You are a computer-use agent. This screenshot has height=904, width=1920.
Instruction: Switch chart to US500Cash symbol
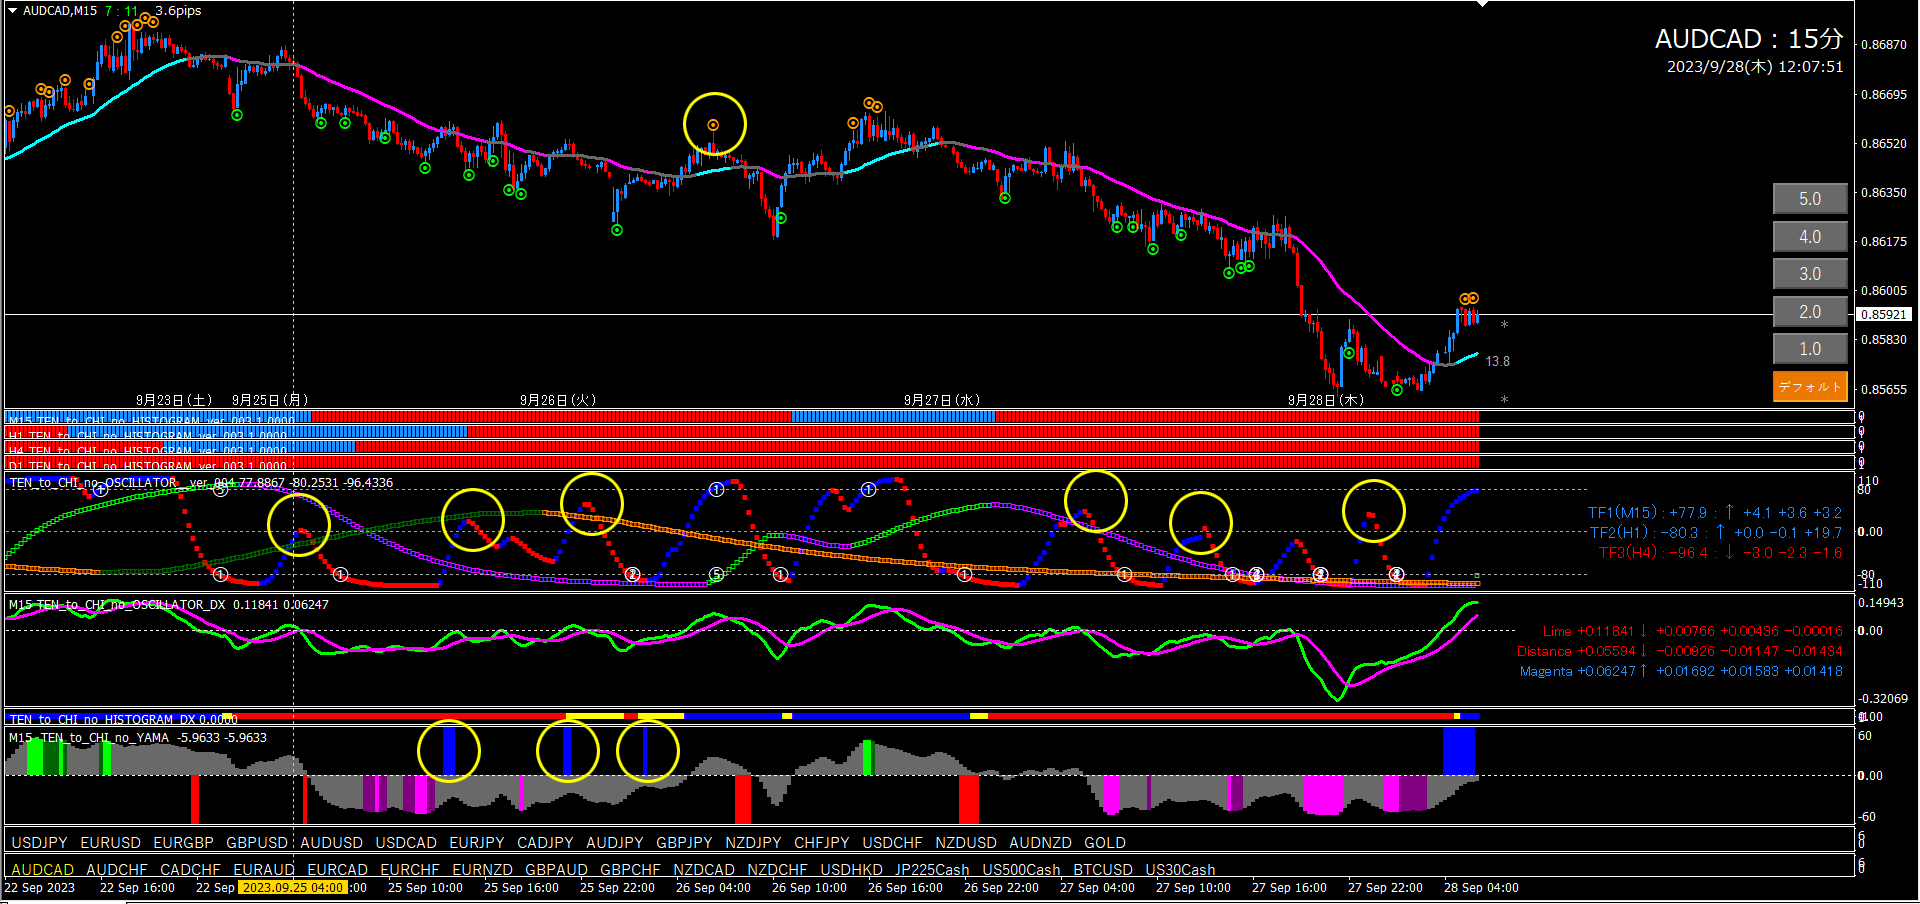(1021, 870)
